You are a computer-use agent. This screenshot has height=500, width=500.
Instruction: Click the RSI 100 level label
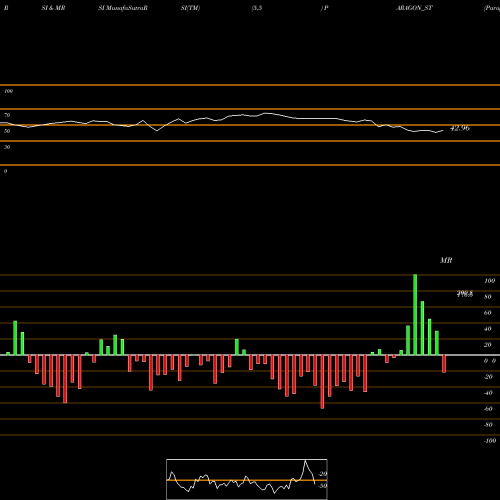pos(8,91)
